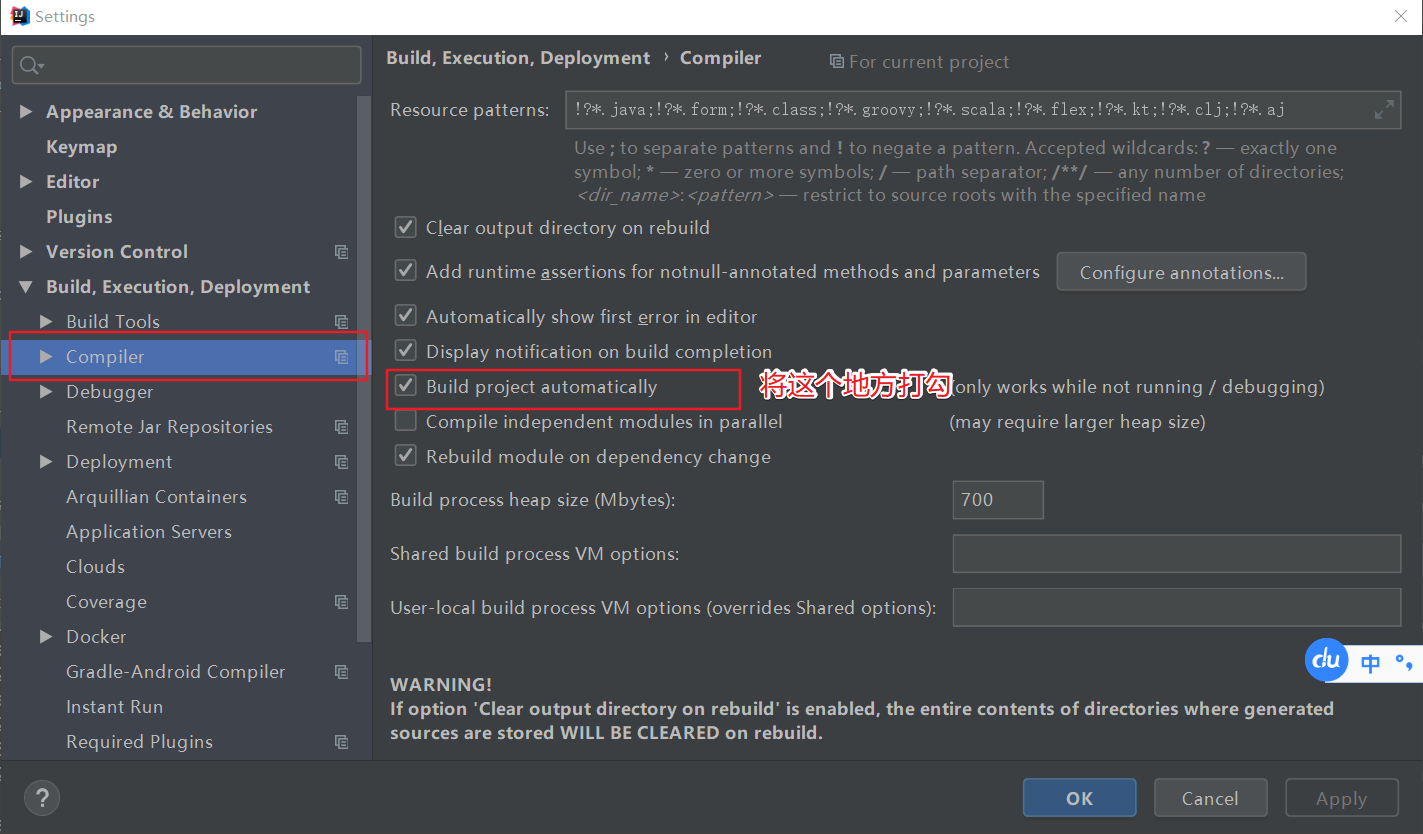
Task: Click project-level icon beside Arquillian Containers
Action: [x=342, y=497]
